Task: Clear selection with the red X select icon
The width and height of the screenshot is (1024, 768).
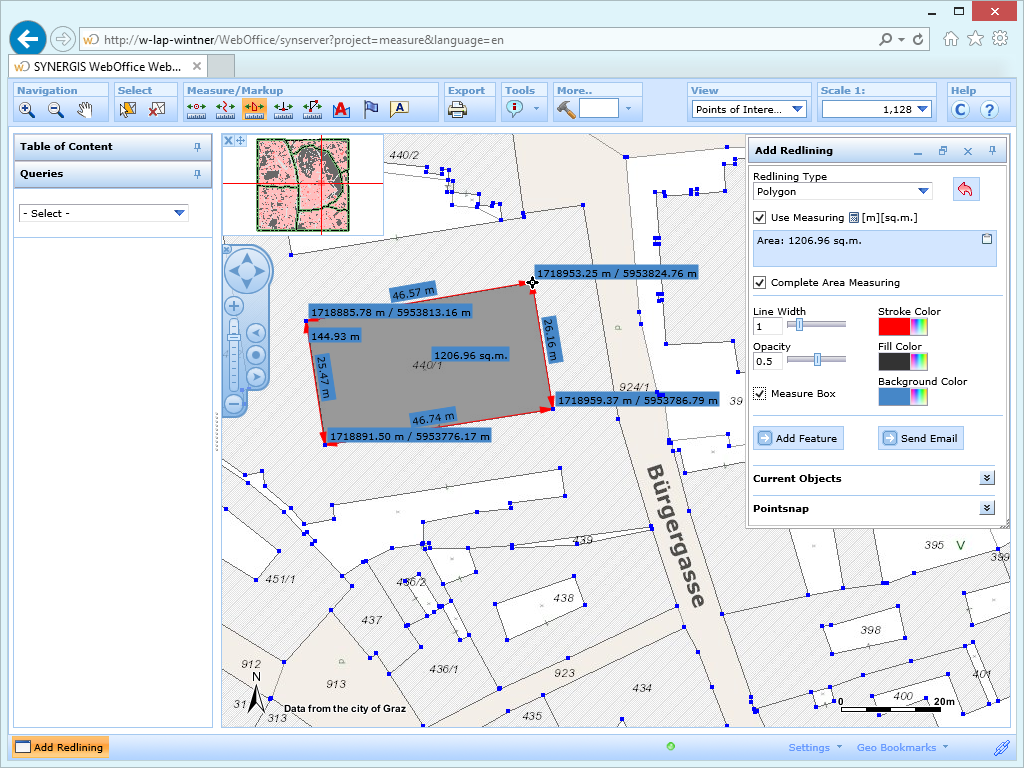Action: pyautogui.click(x=155, y=110)
